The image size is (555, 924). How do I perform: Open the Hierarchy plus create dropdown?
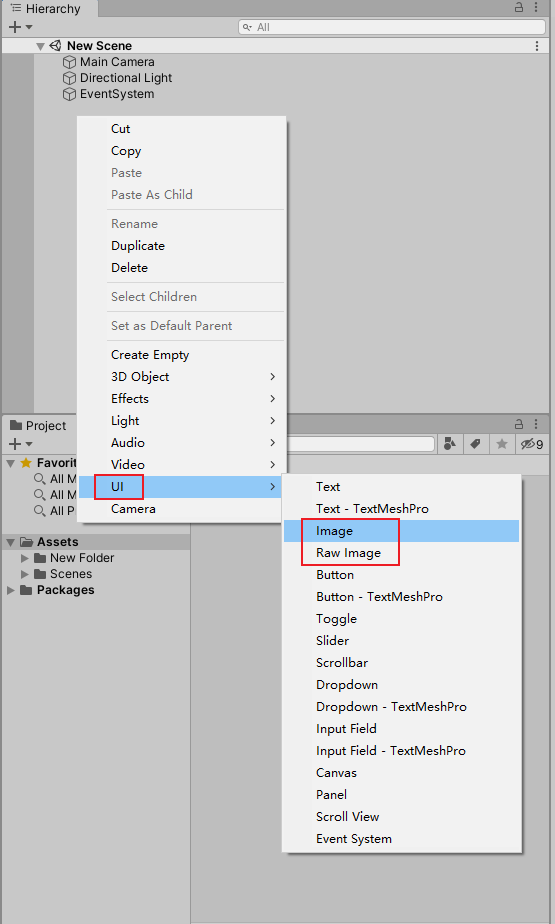tap(20, 27)
